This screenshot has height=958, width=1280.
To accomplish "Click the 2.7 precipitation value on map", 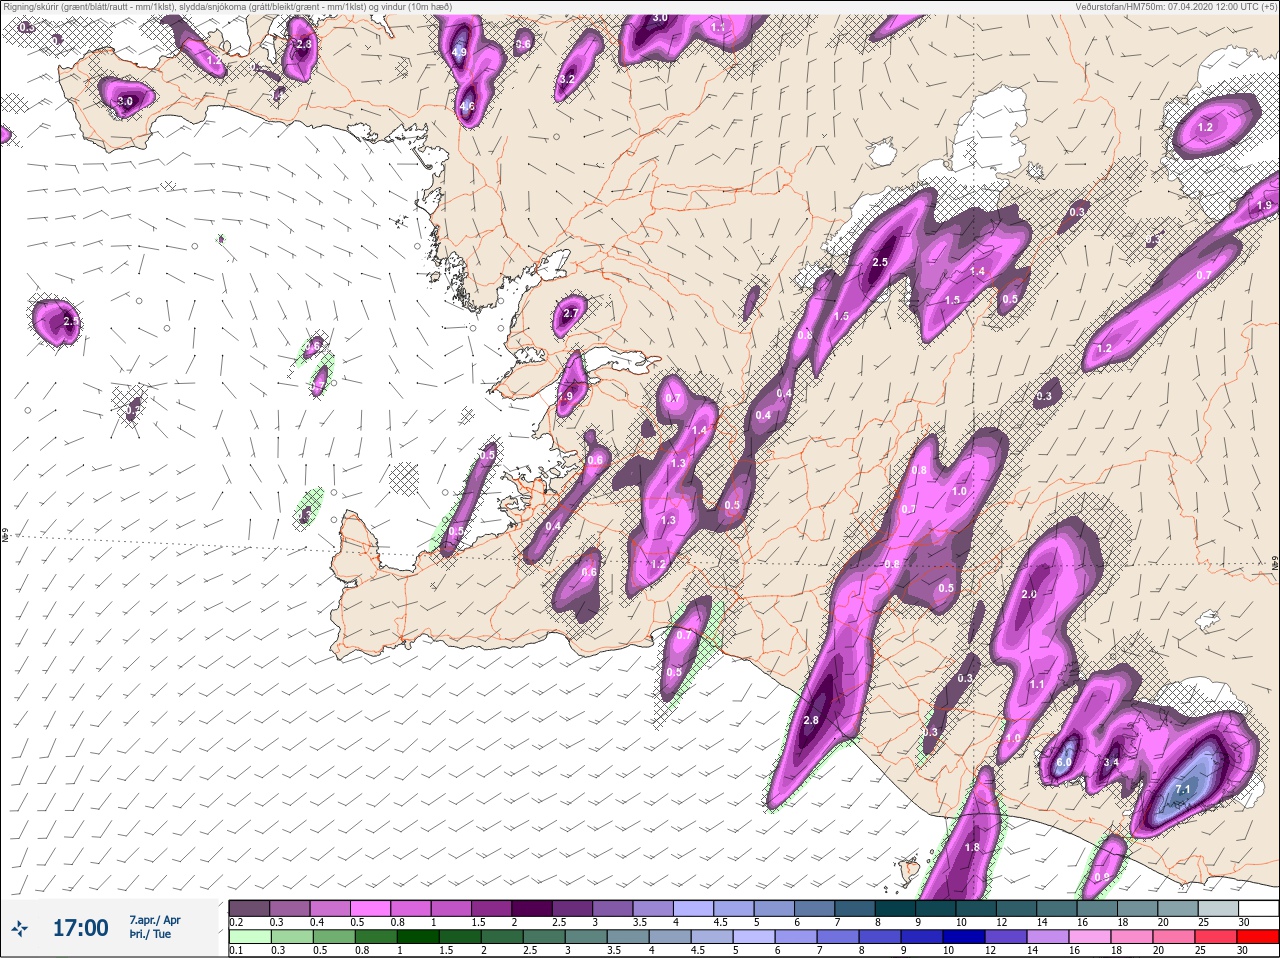I will (x=570, y=313).
